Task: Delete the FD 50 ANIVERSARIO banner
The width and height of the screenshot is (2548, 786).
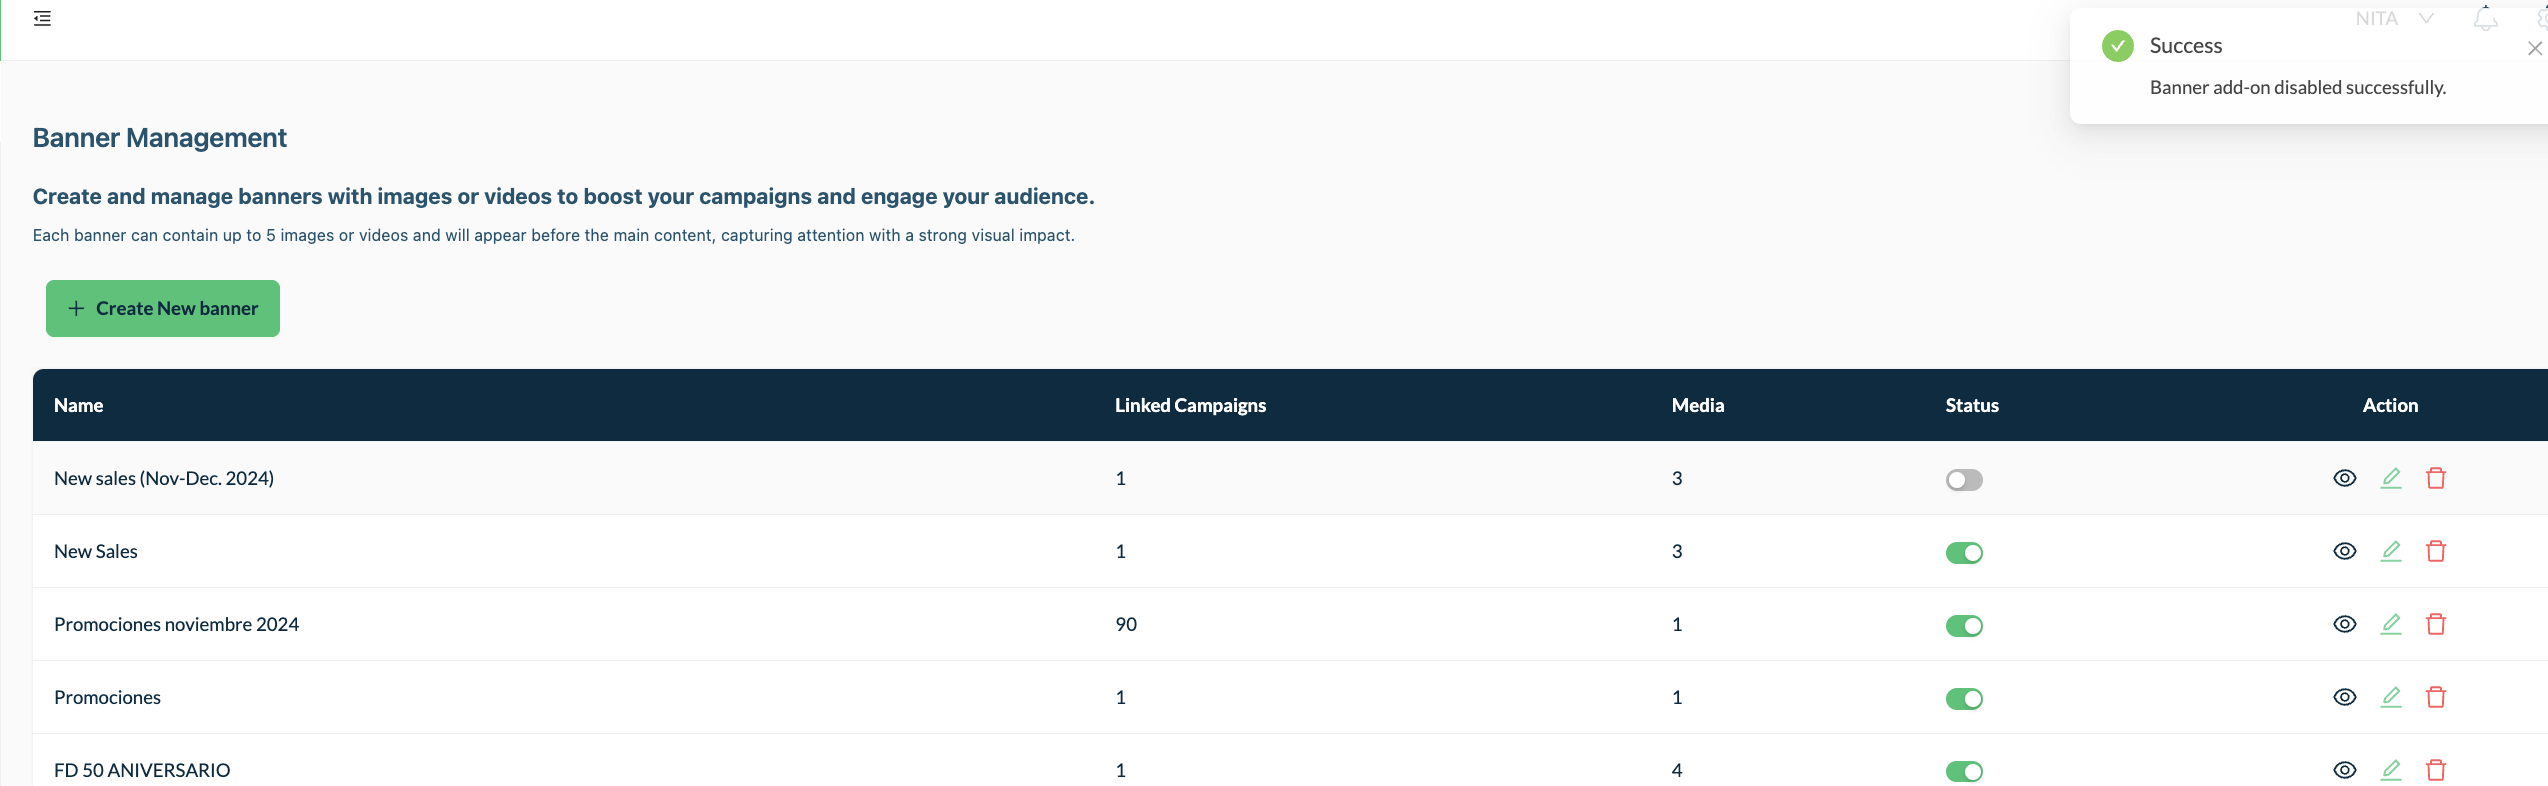Action: click(2436, 770)
